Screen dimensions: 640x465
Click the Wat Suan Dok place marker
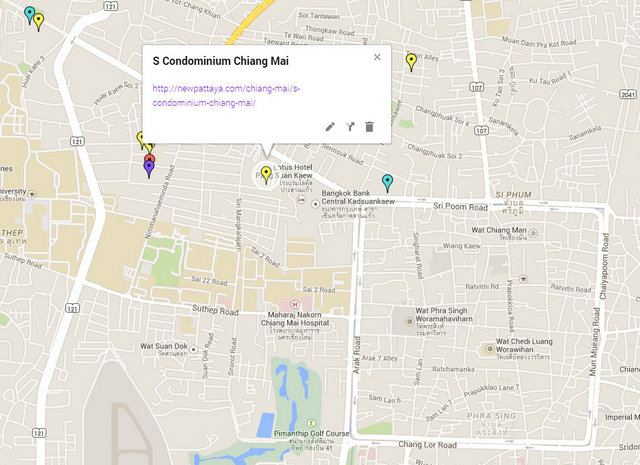[194, 349]
